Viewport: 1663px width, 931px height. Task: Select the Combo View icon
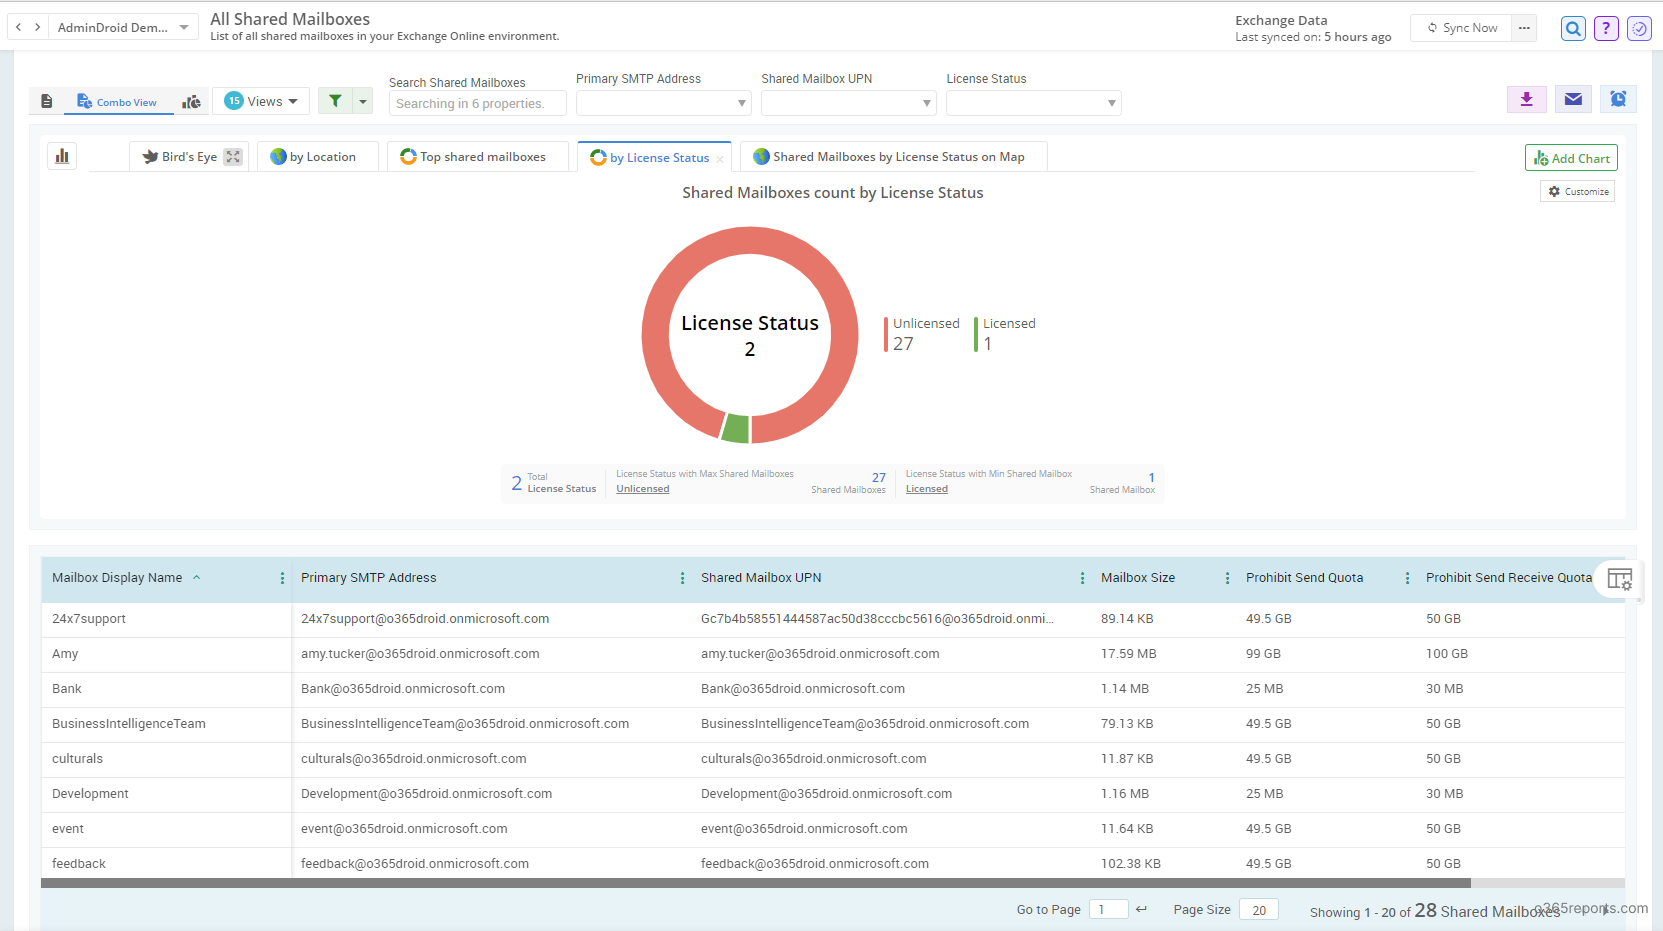[x=84, y=101]
